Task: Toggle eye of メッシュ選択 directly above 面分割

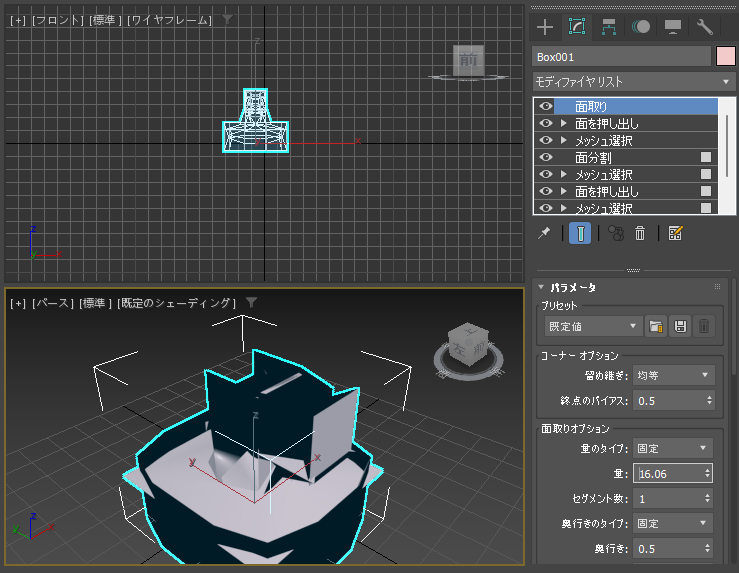Action: tap(546, 140)
